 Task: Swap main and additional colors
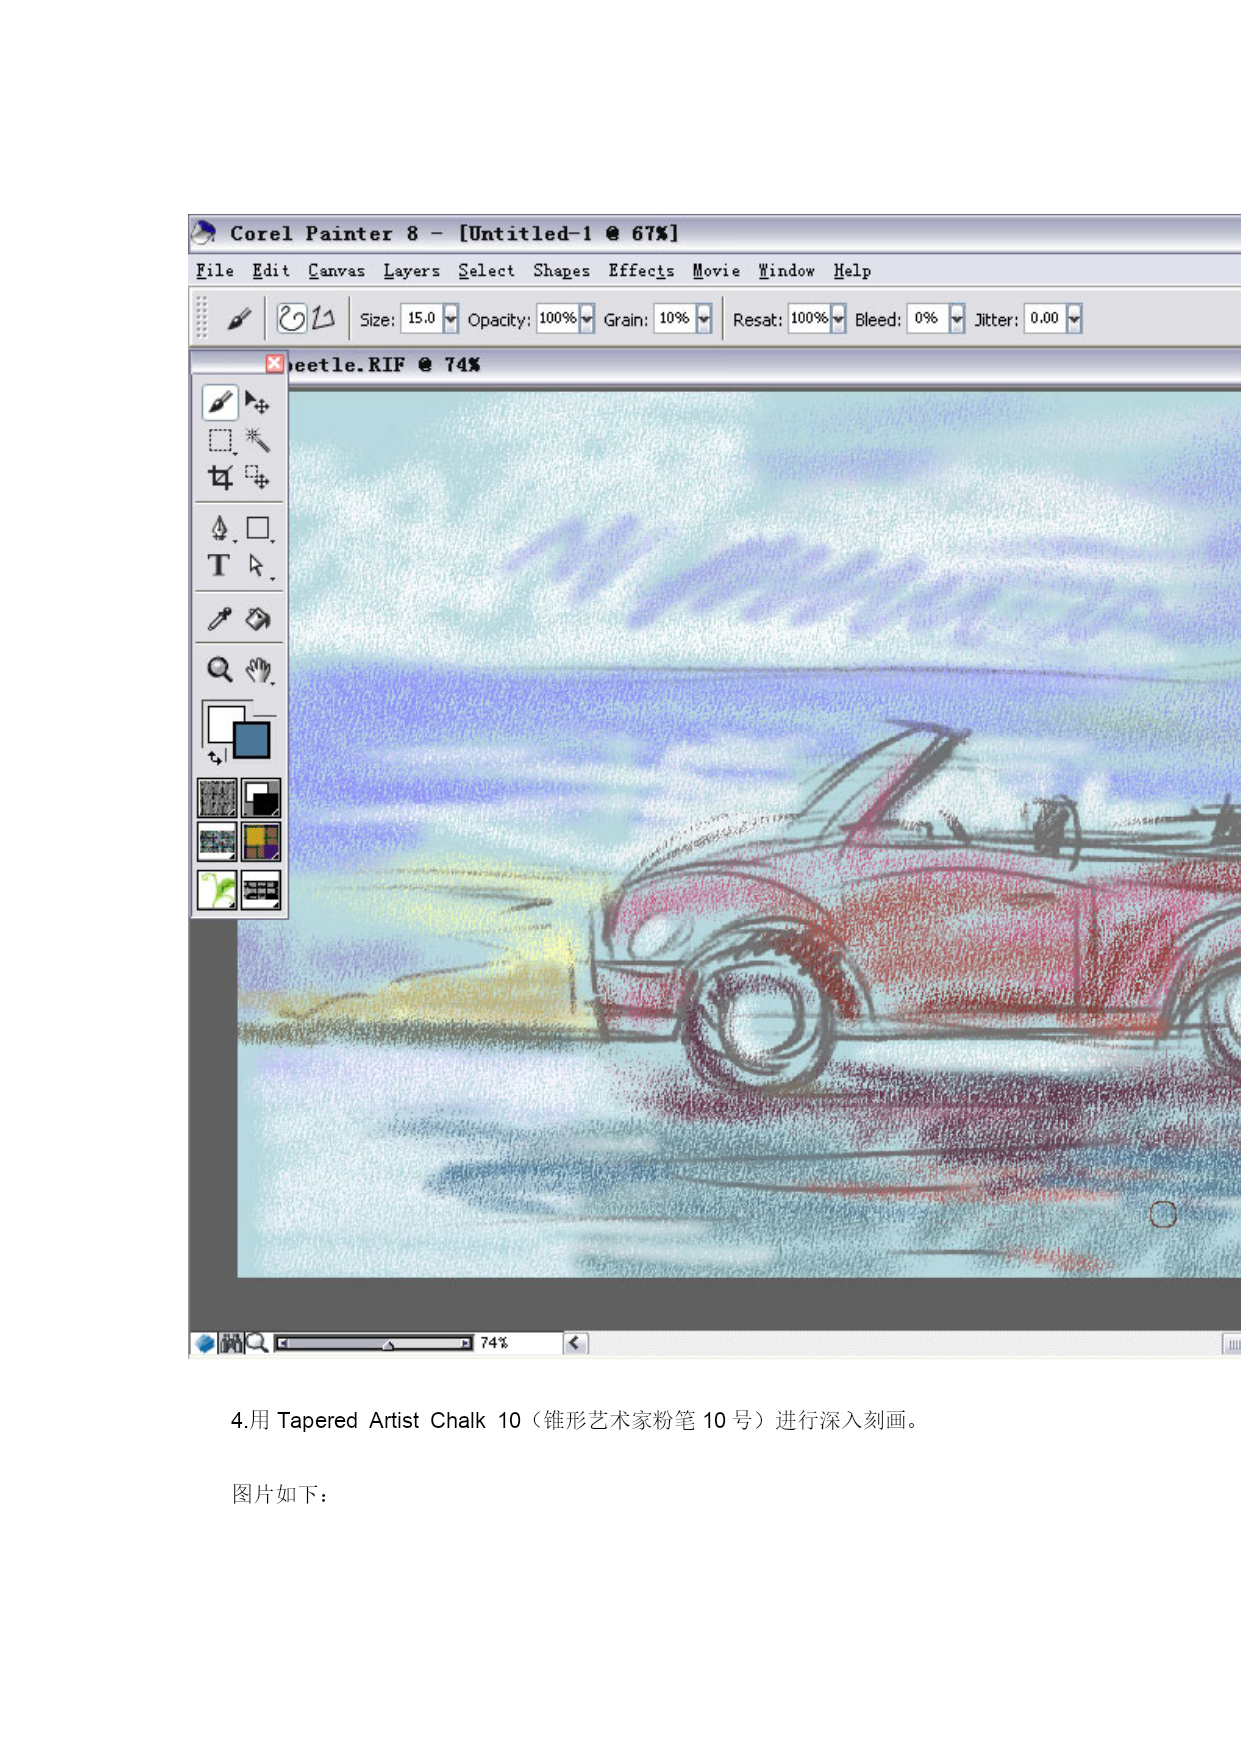coord(215,757)
